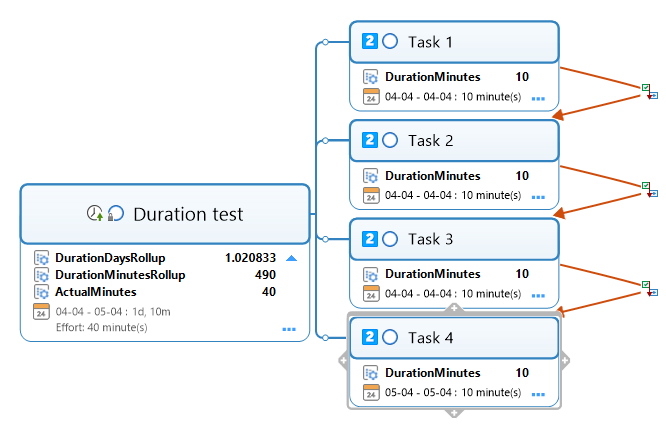Select the Task 4 topic title
Viewport: 666px width, 438px height.
[x=431, y=338]
